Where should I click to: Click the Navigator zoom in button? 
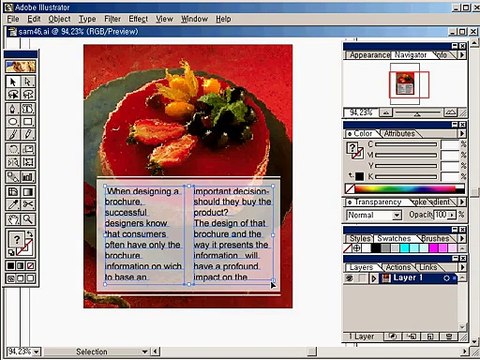450,112
